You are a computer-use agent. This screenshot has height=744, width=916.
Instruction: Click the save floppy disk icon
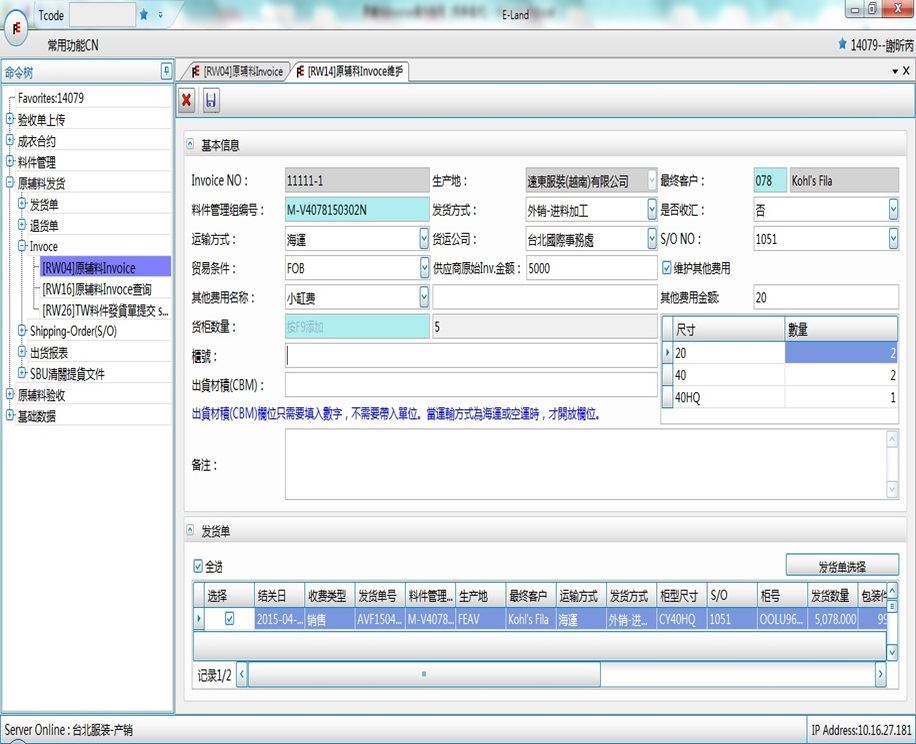pos(211,99)
